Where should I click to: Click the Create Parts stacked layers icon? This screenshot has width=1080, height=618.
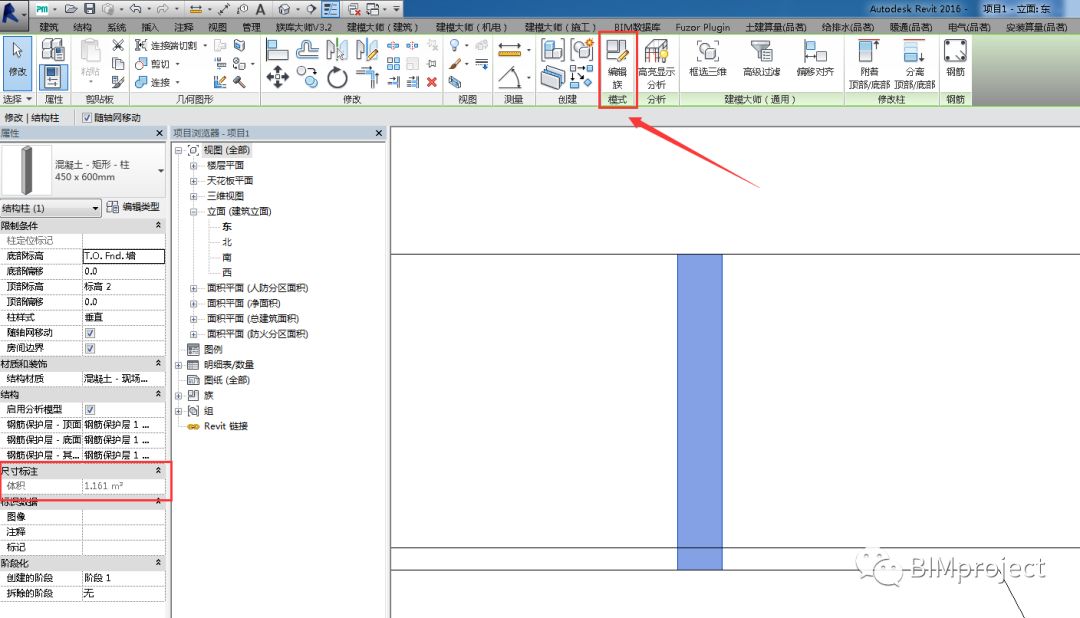point(552,77)
